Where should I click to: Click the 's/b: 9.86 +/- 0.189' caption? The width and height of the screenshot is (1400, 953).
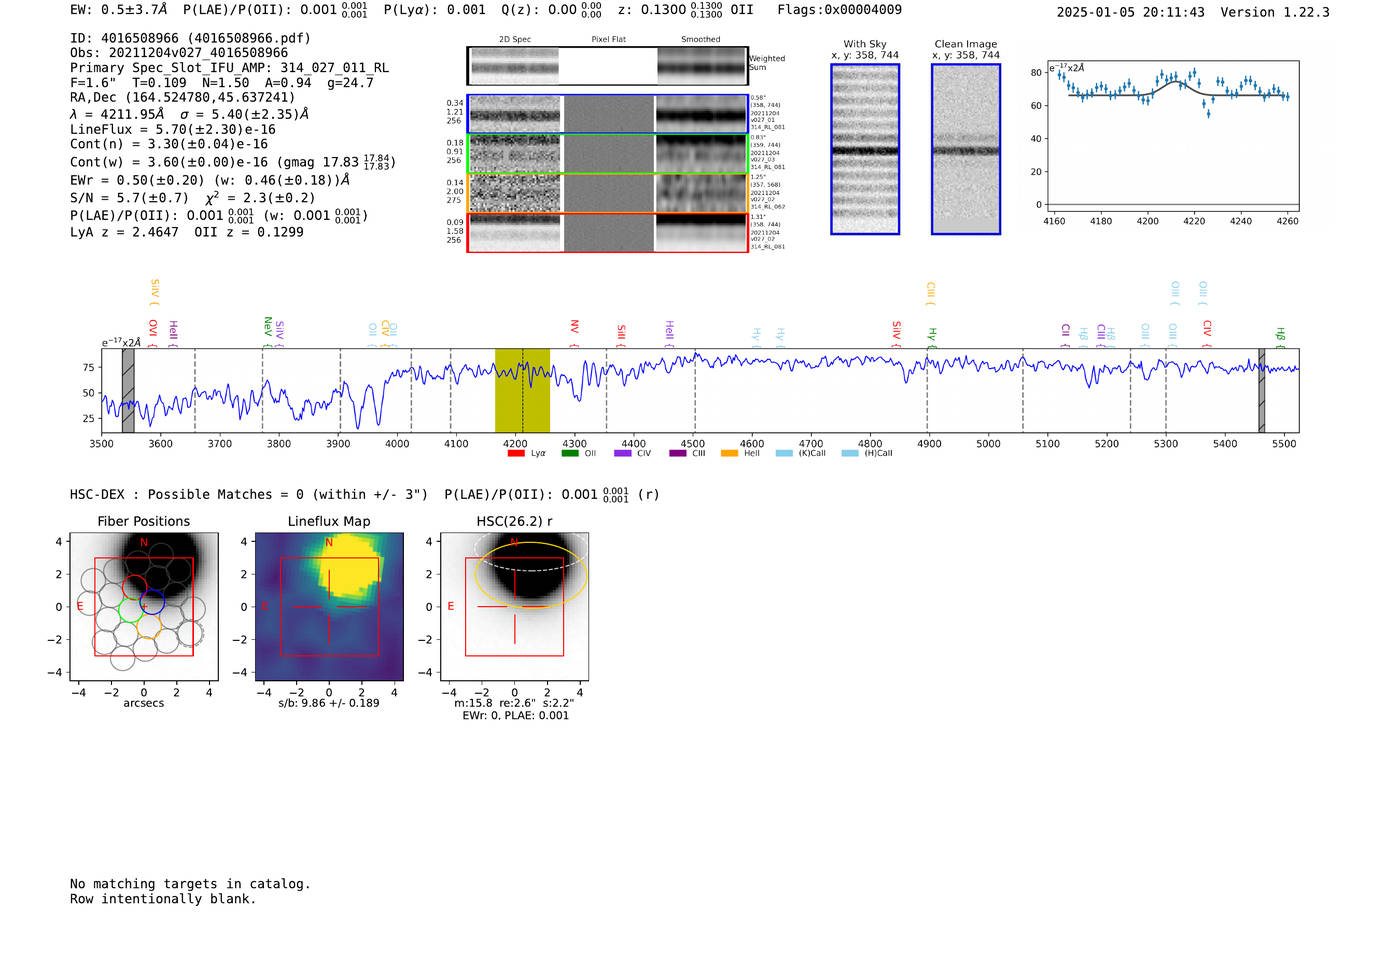pyautogui.click(x=329, y=703)
